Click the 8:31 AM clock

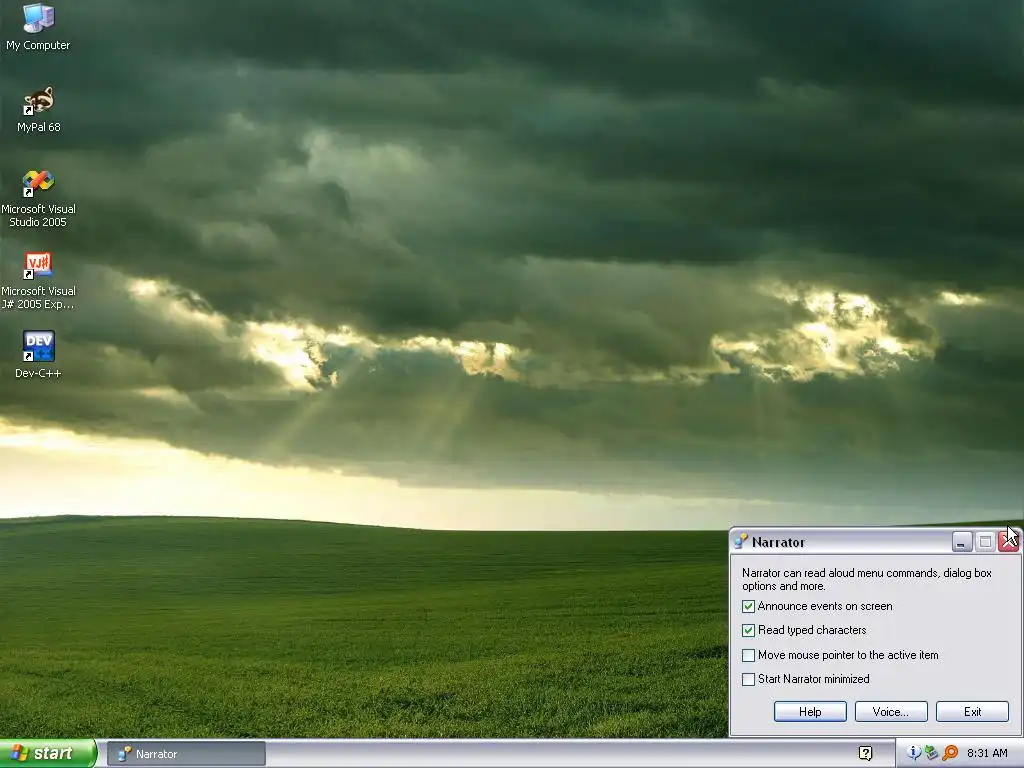click(x=987, y=754)
